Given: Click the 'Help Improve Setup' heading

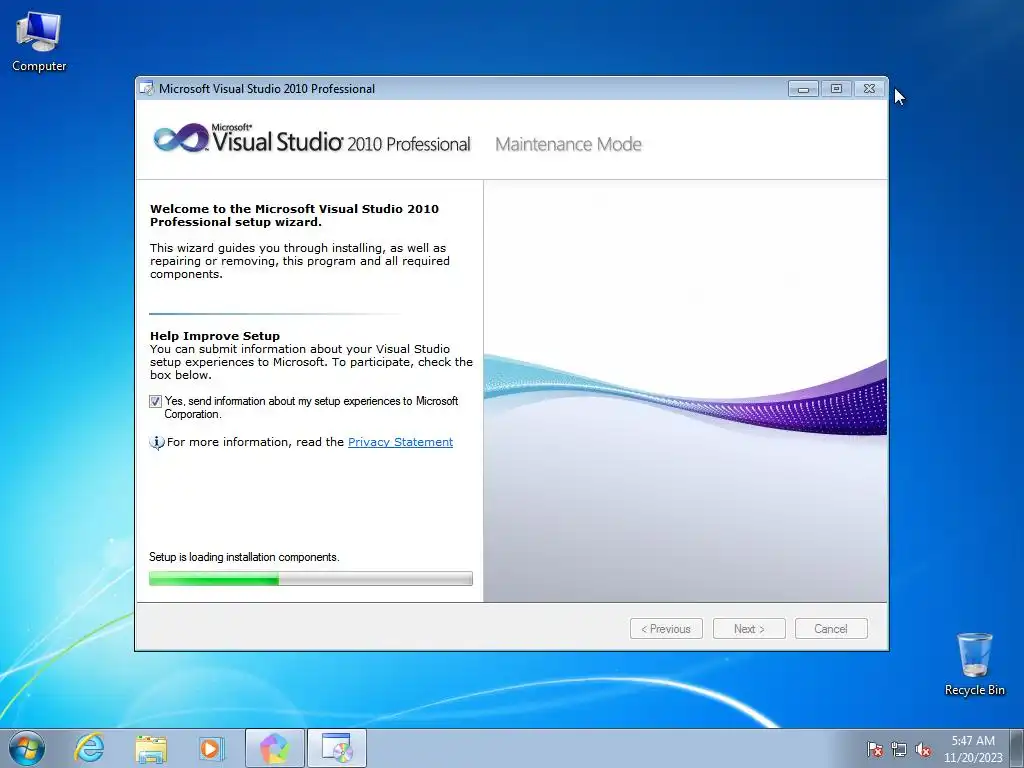Looking at the screenshot, I should click(x=215, y=336).
